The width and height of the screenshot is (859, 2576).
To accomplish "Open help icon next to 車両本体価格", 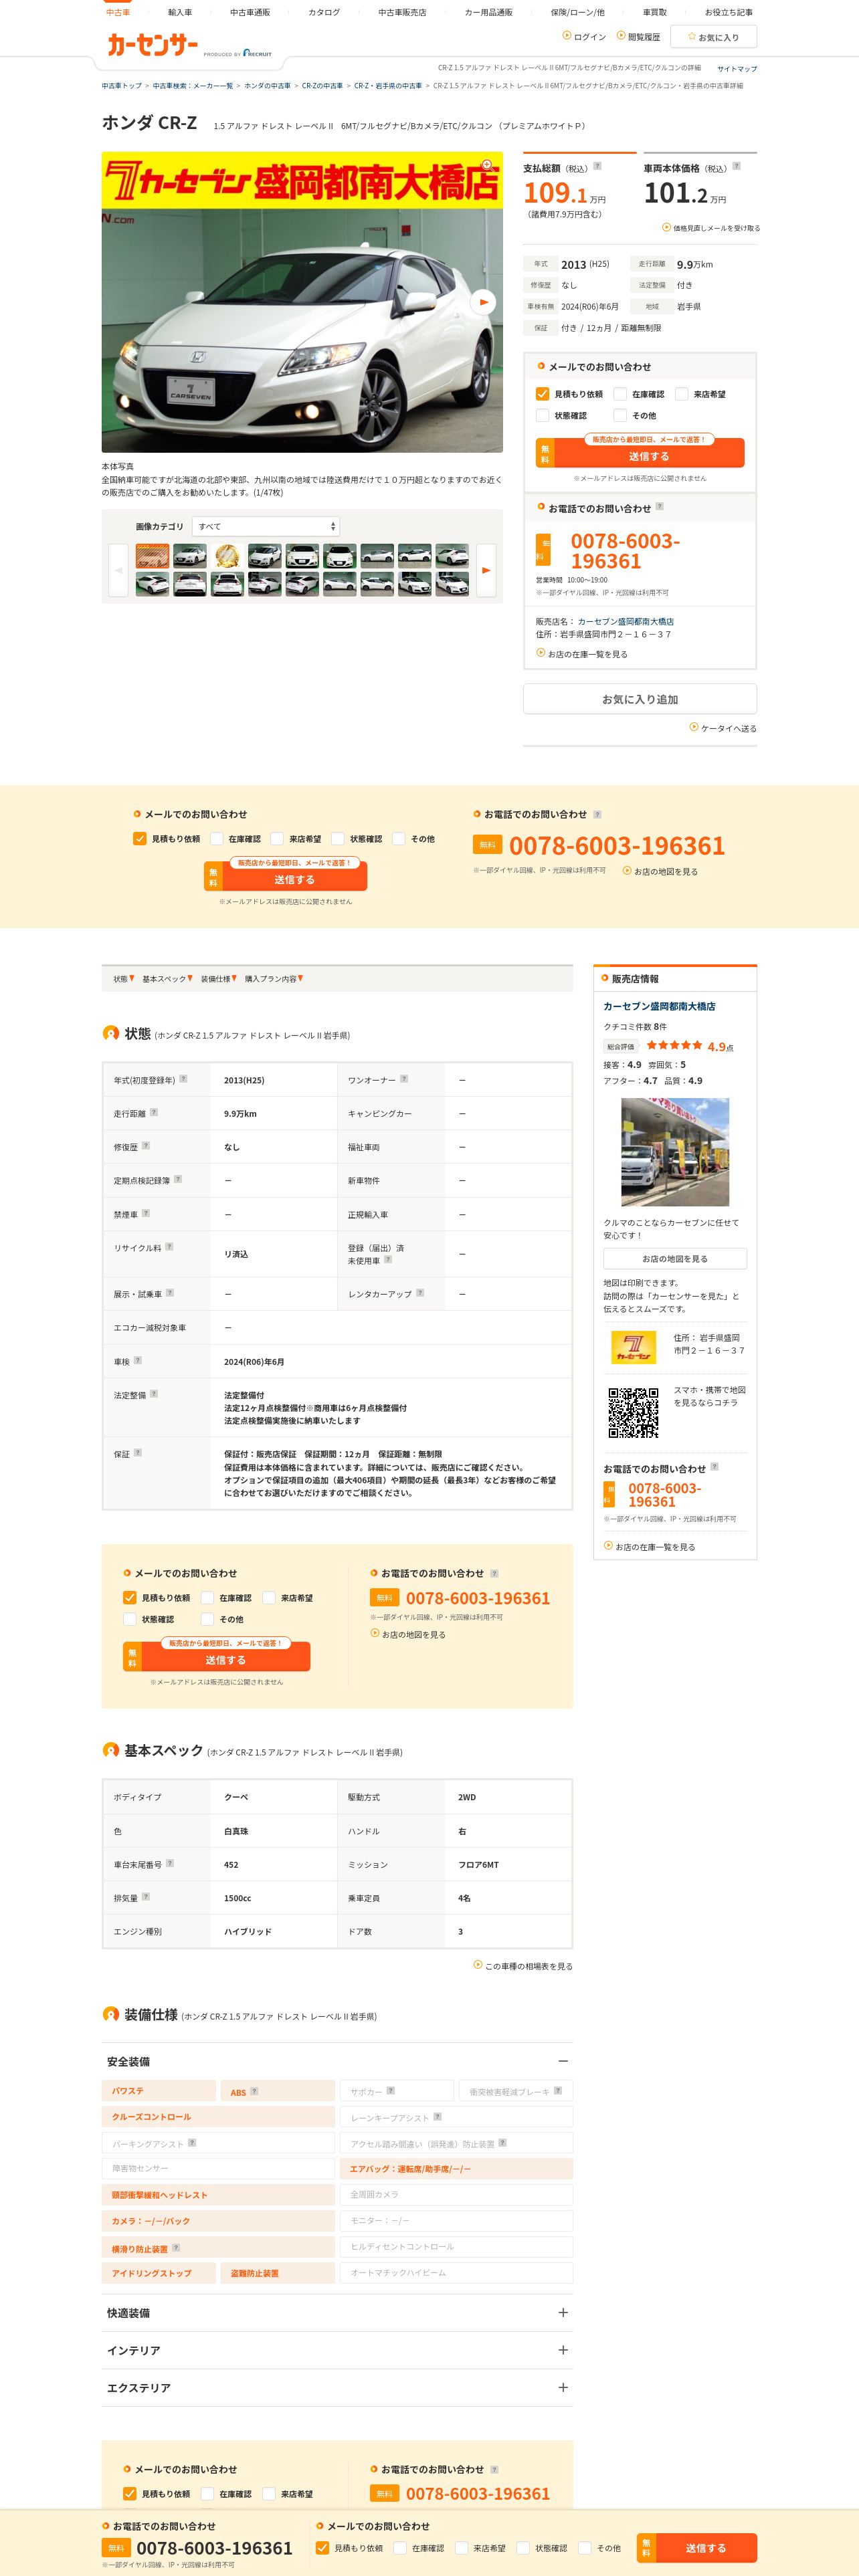I will 737,166.
